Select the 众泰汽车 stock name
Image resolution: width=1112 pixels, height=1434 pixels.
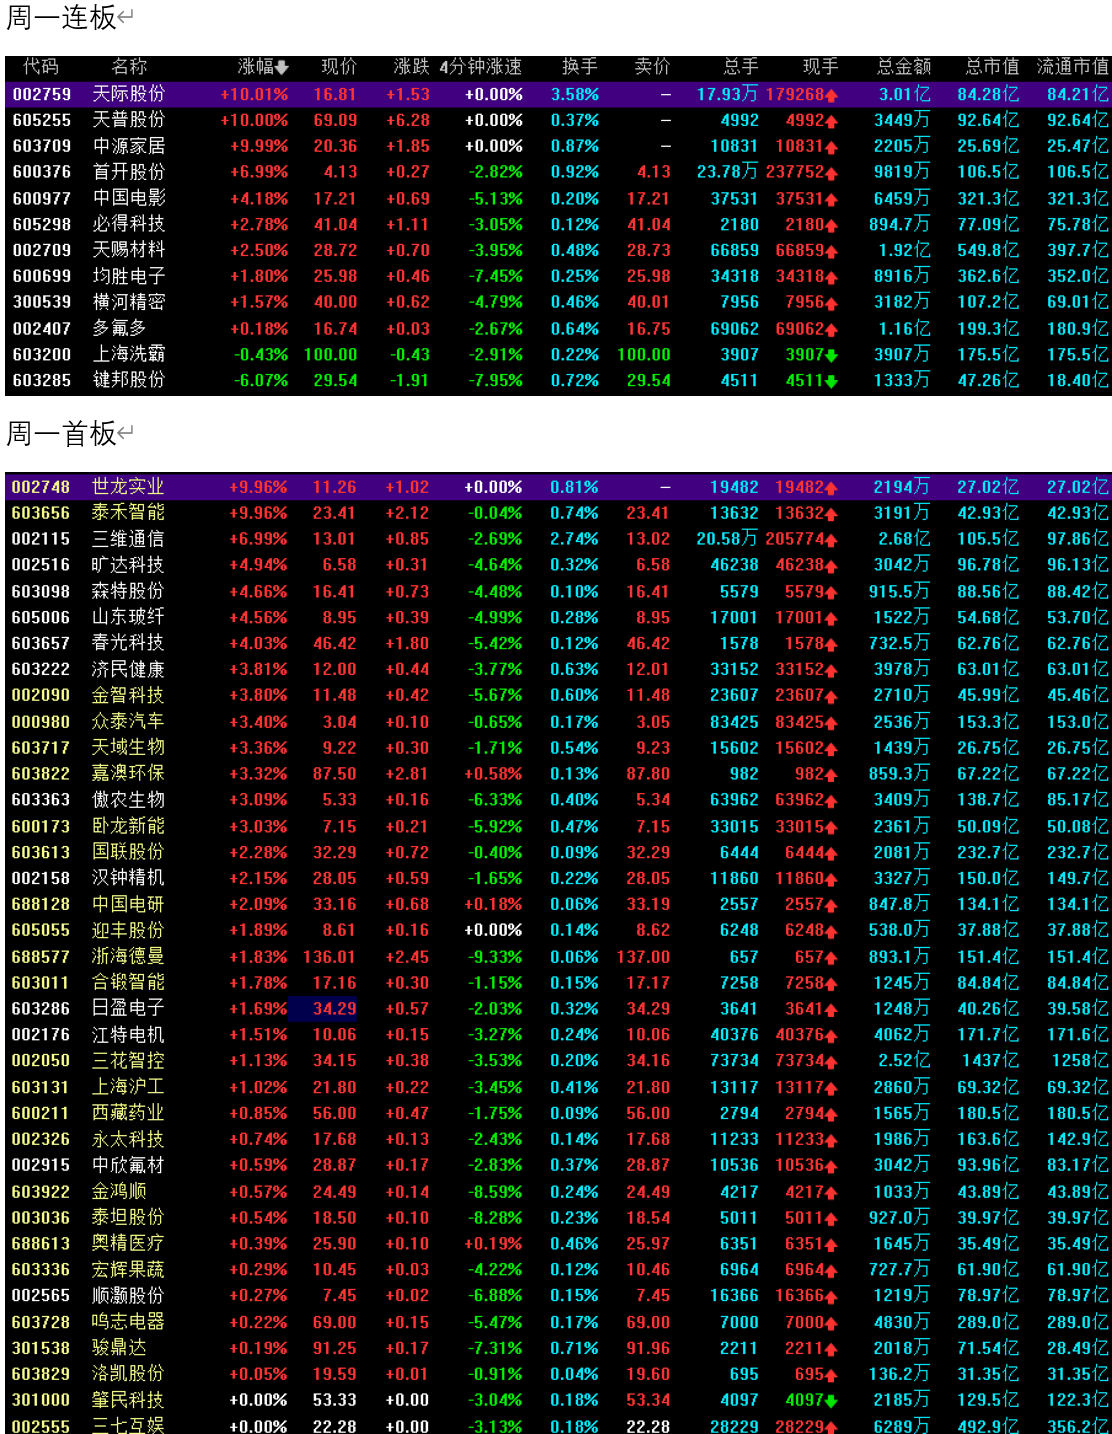(x=129, y=721)
